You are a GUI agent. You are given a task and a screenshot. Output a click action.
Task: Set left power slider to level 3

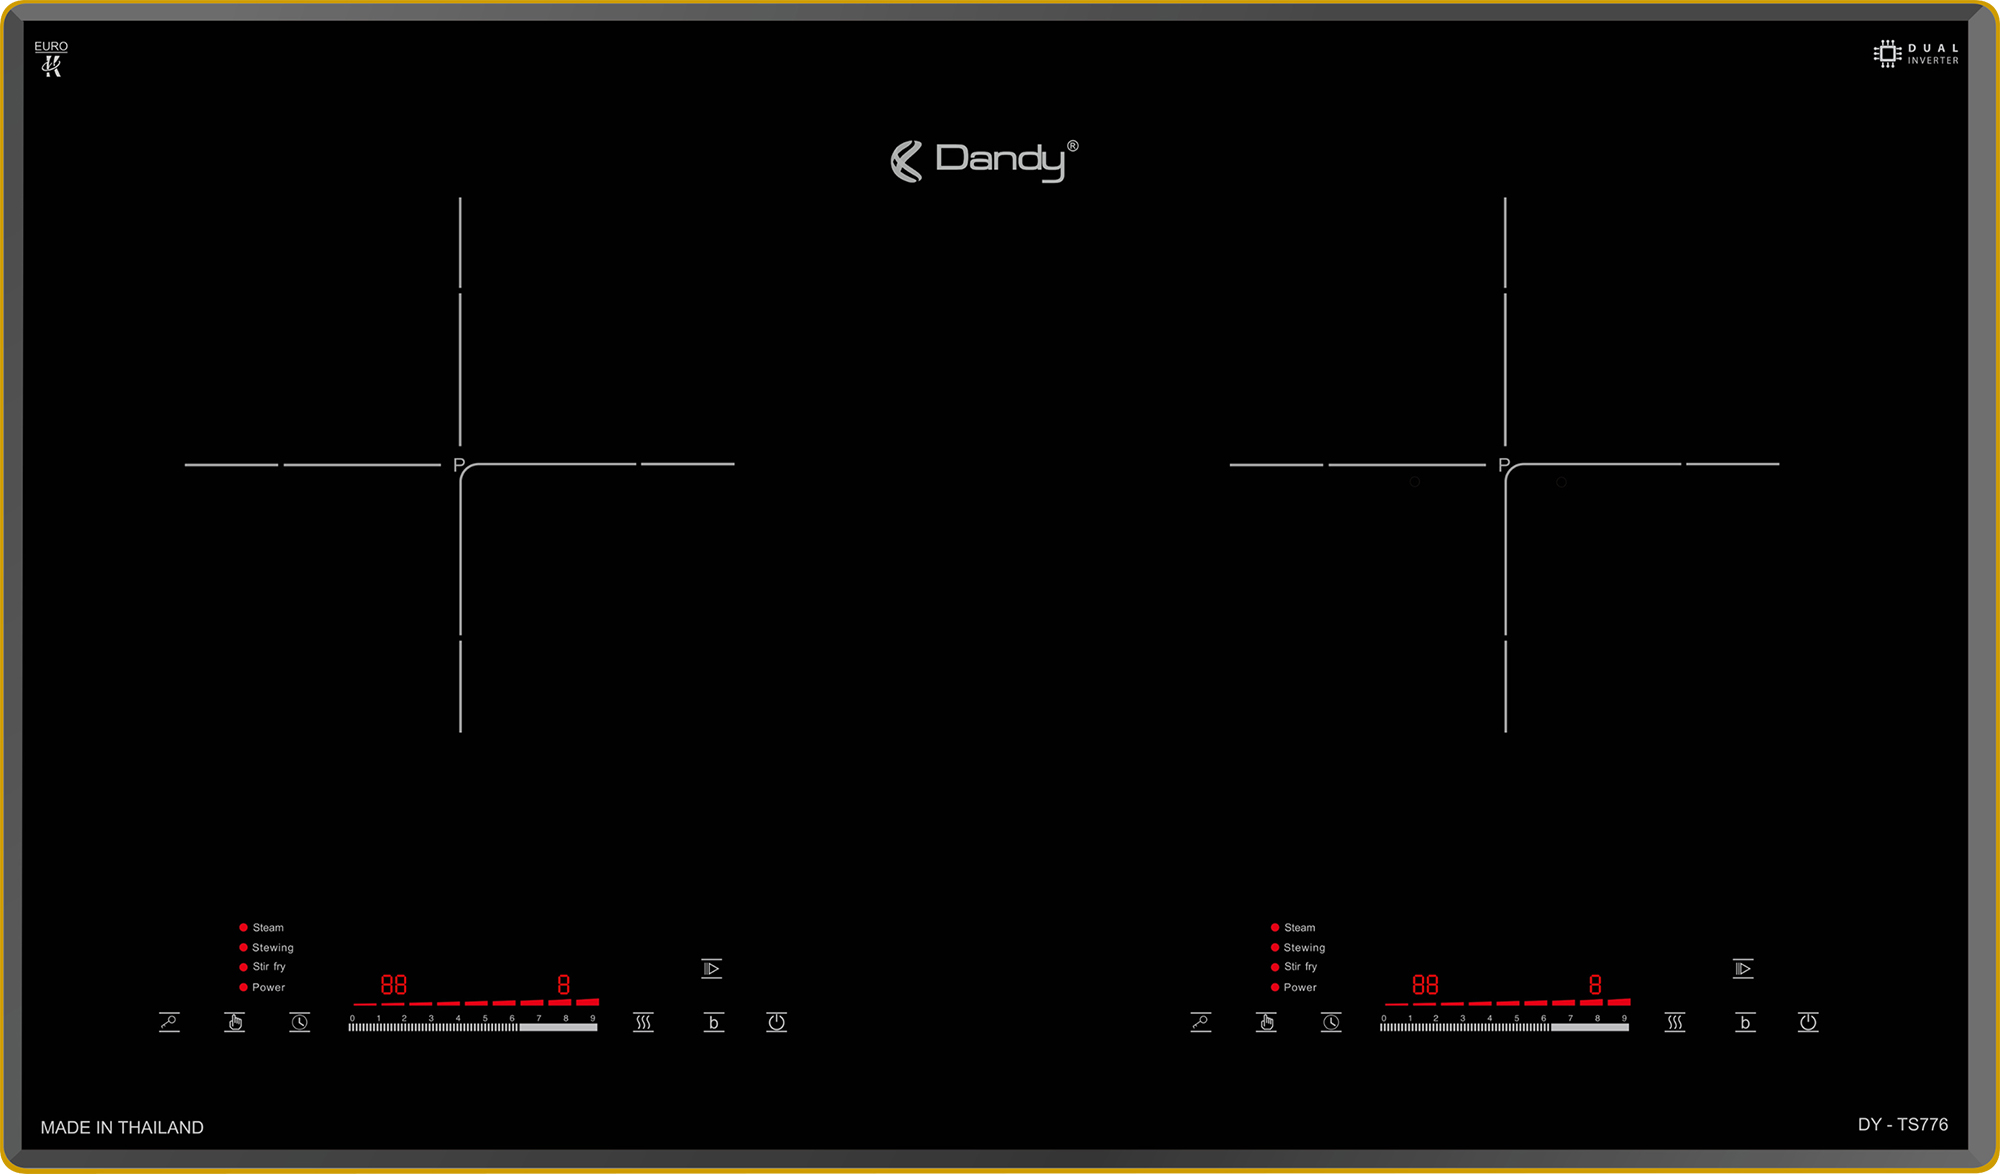click(432, 1026)
